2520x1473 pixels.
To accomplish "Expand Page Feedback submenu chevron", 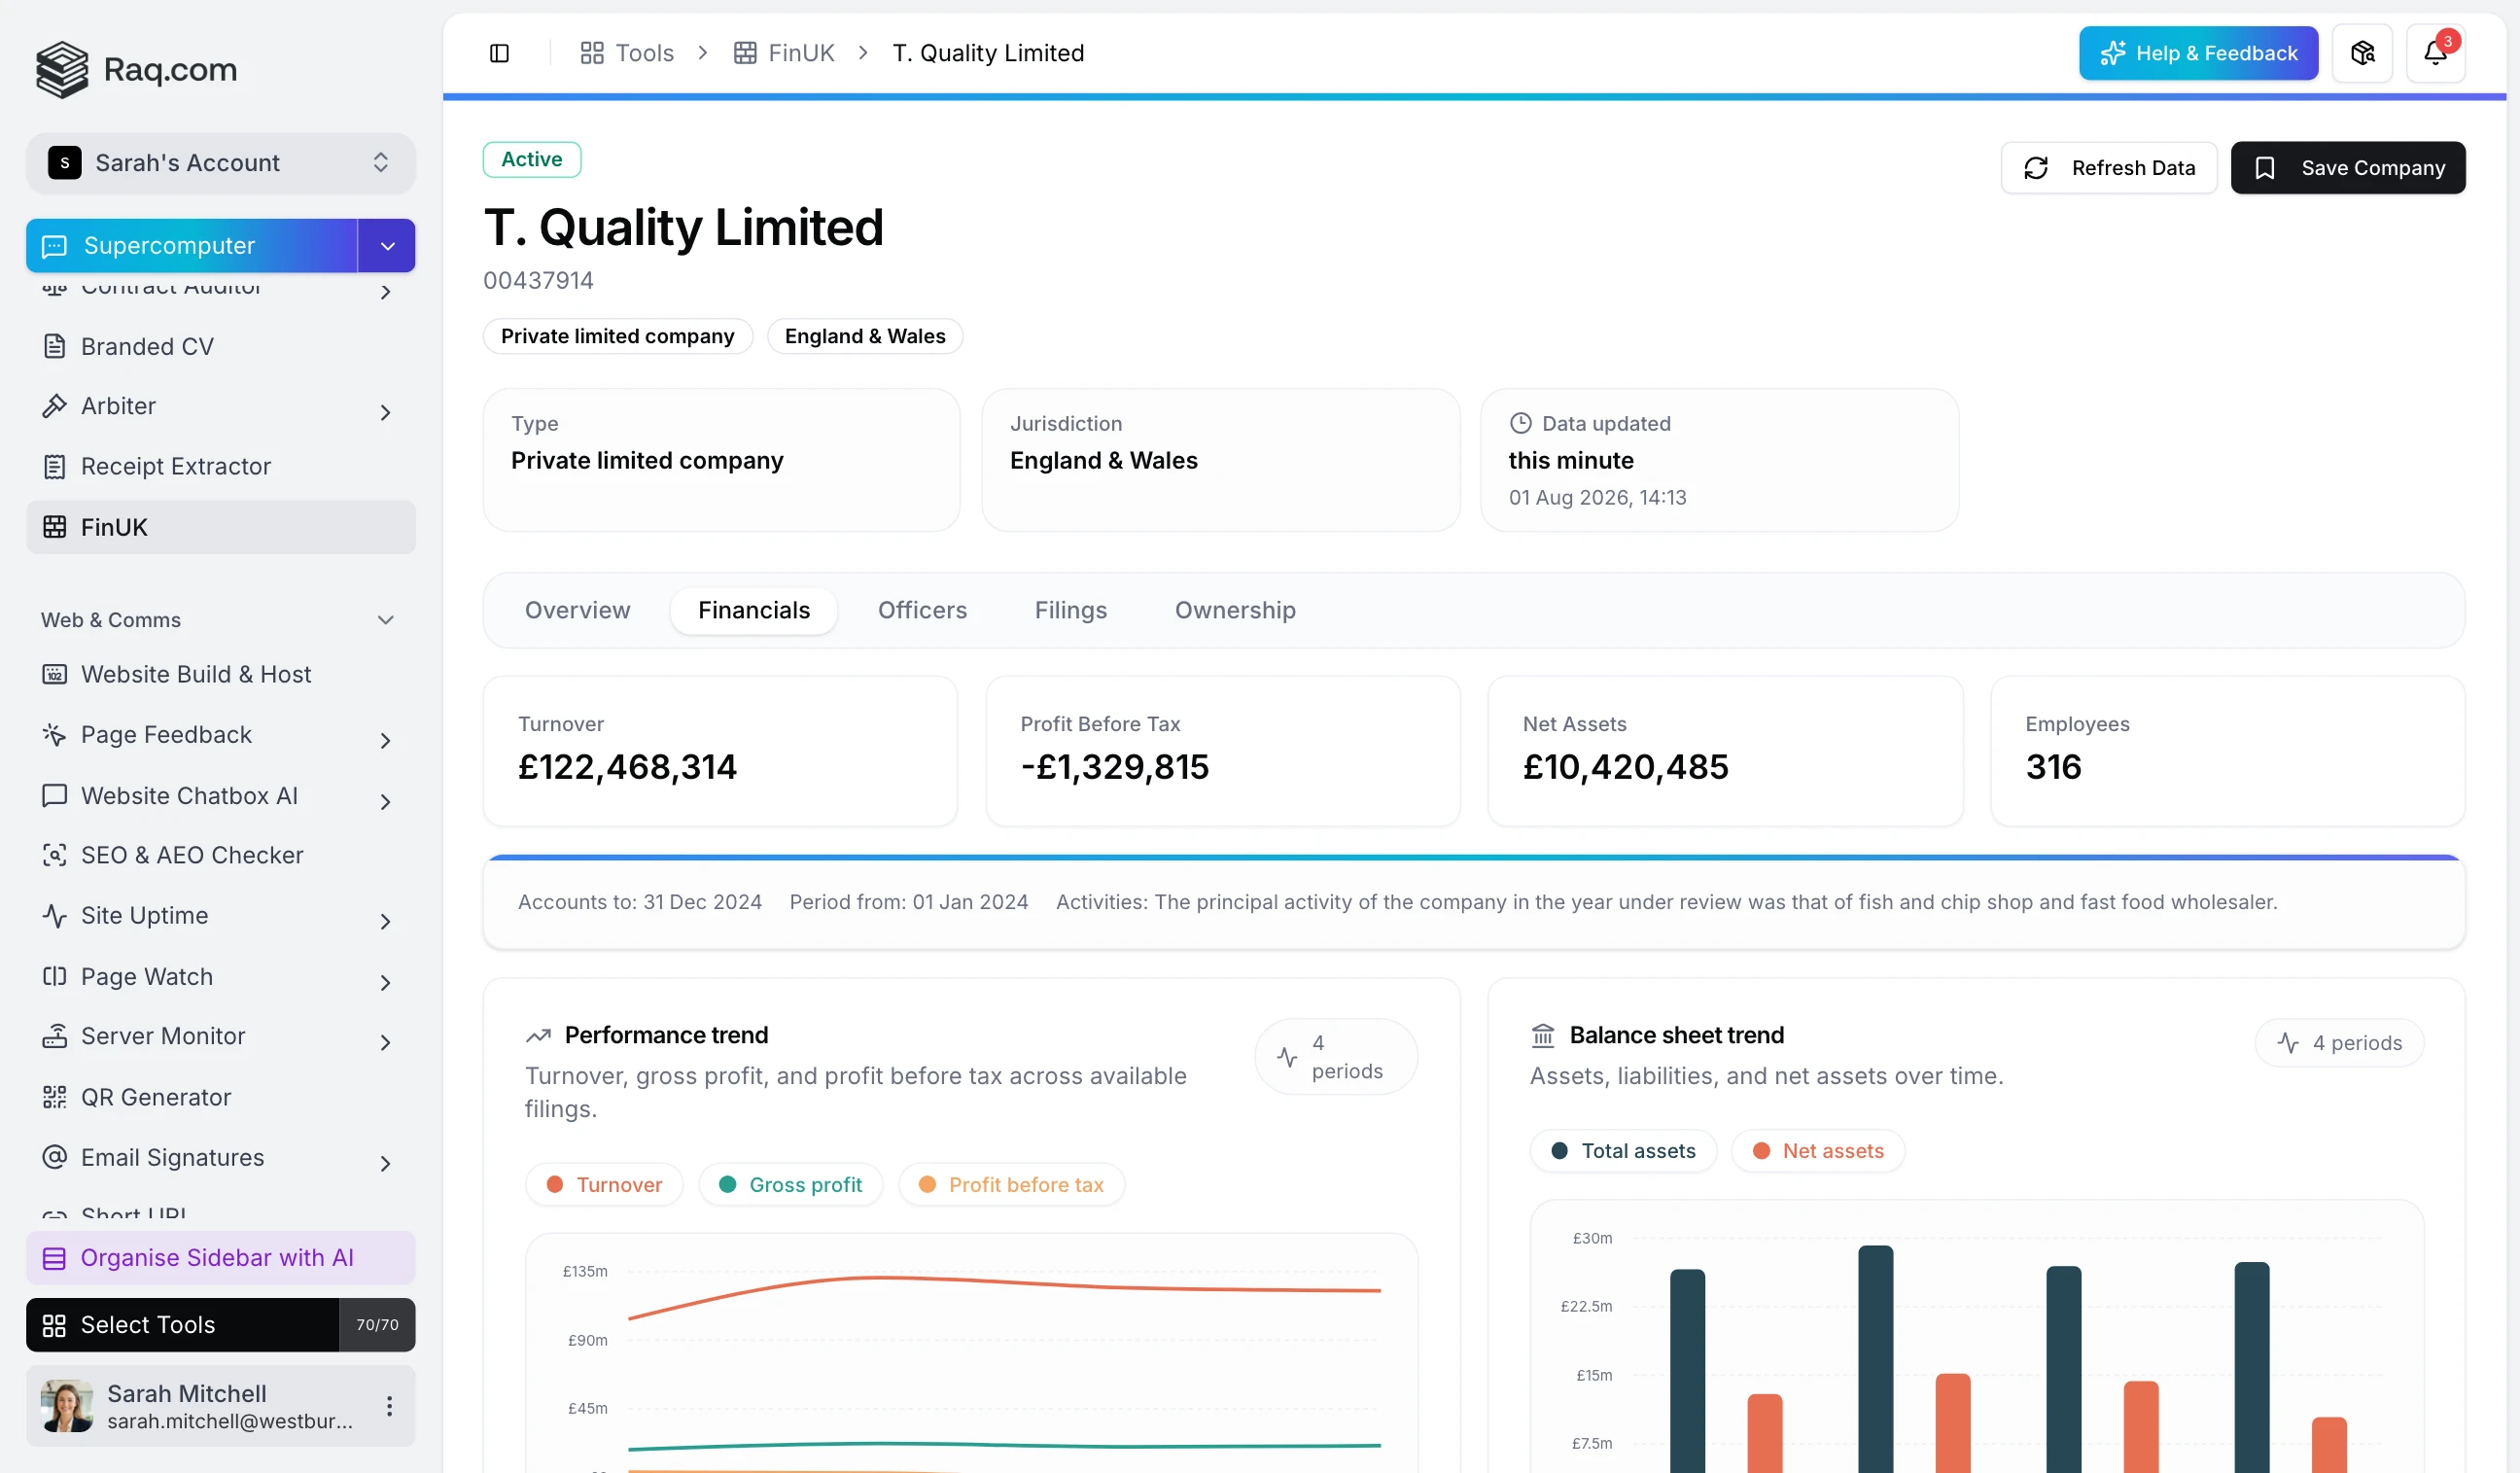I will click(x=386, y=741).
